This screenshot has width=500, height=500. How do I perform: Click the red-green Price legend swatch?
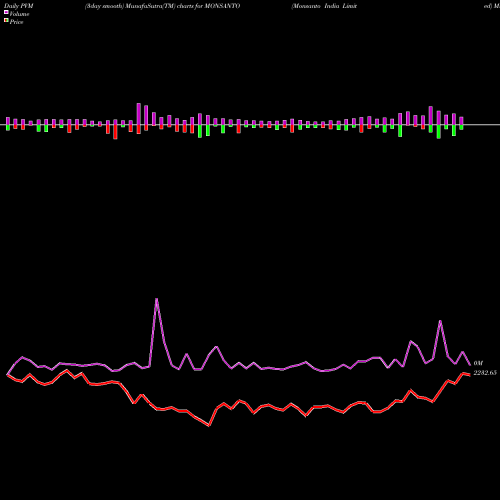coord(6,21)
